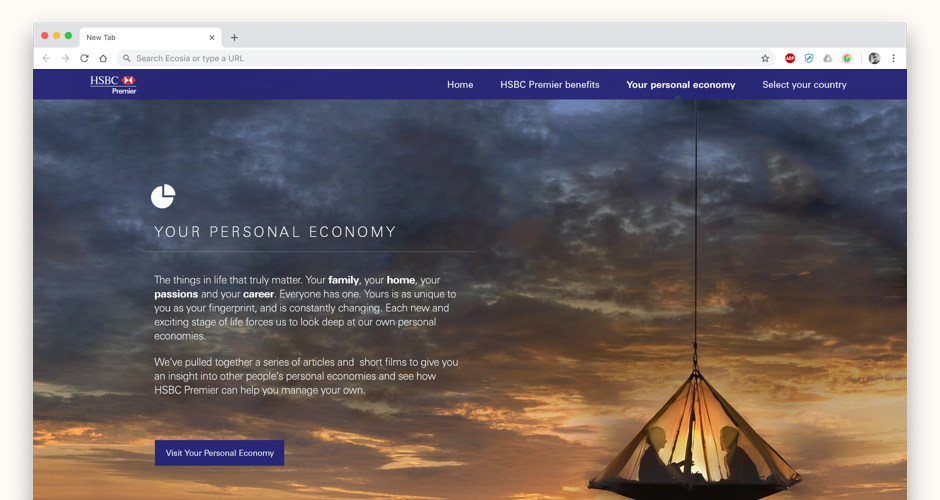Open the Adblock Plus extension icon
Viewport: 940px width, 500px height.
(x=790, y=58)
